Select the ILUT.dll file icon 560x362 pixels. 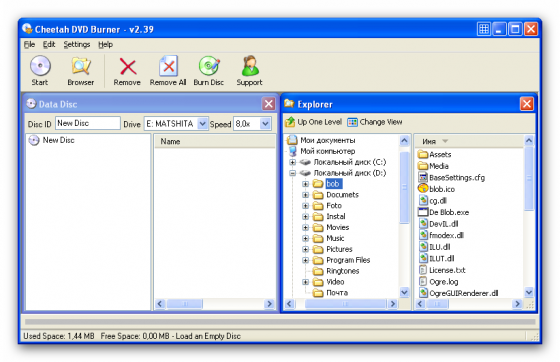click(423, 258)
